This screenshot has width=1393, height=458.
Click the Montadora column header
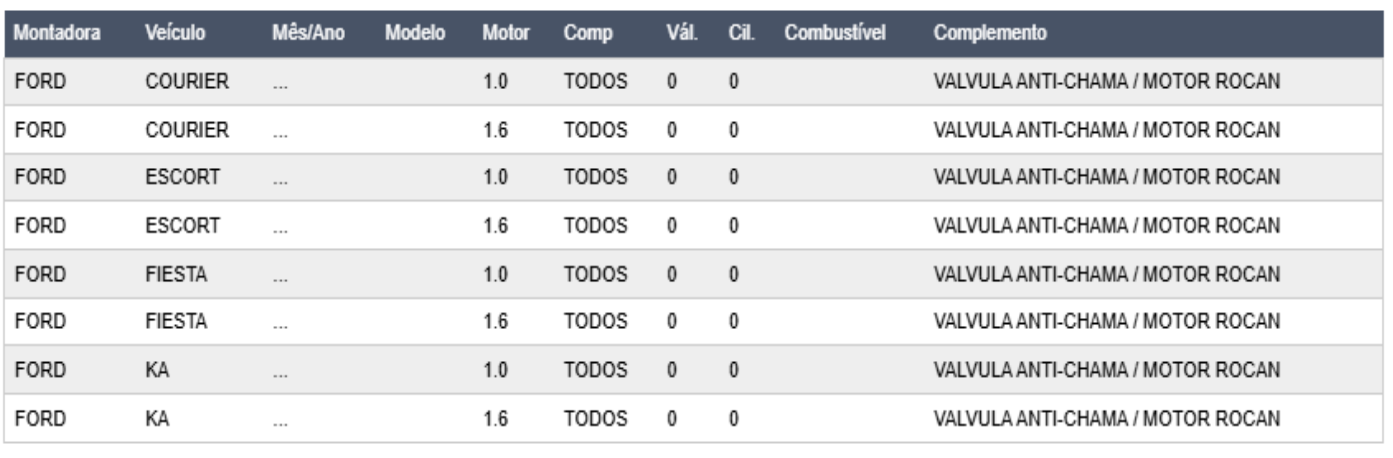tap(57, 33)
